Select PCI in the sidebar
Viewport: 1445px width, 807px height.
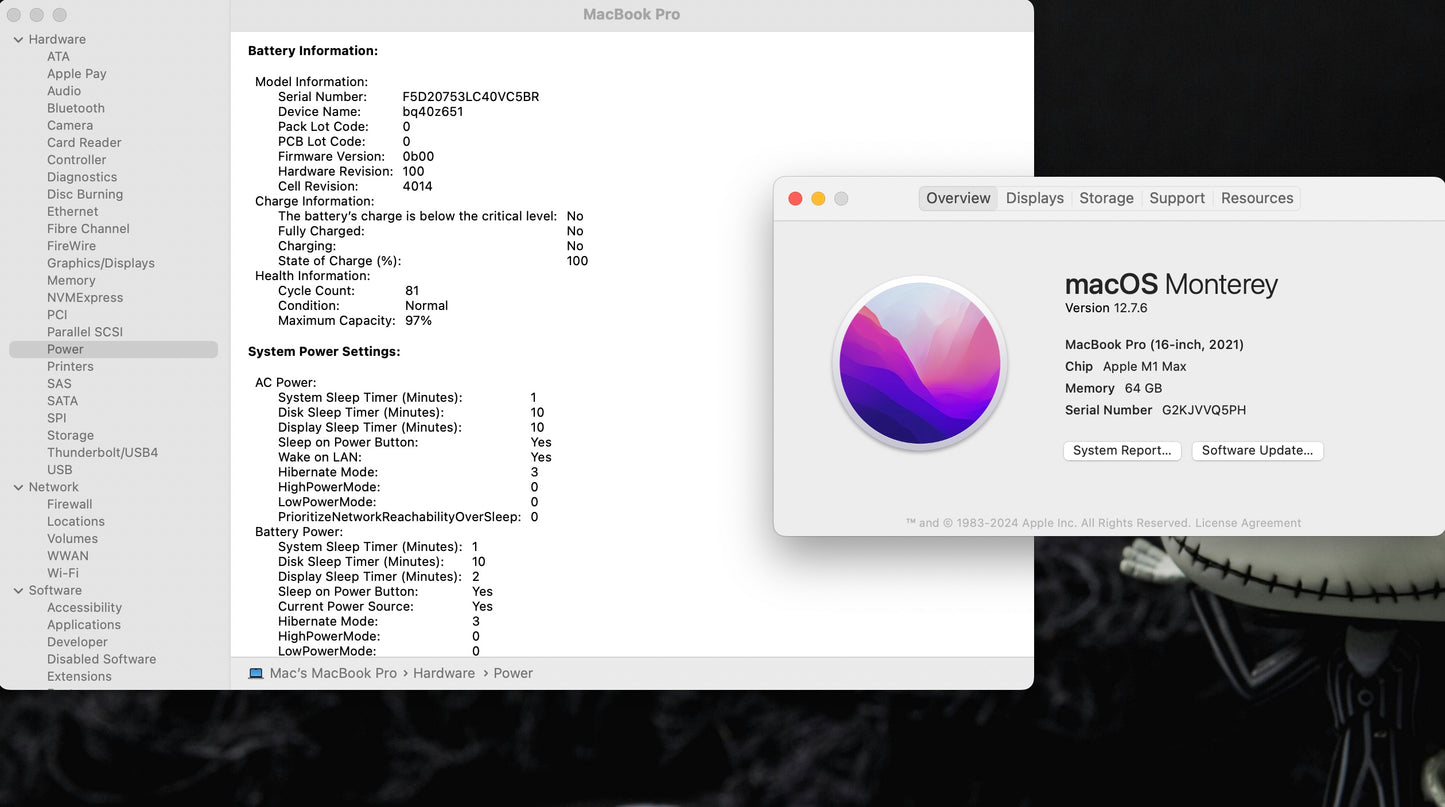pos(57,315)
